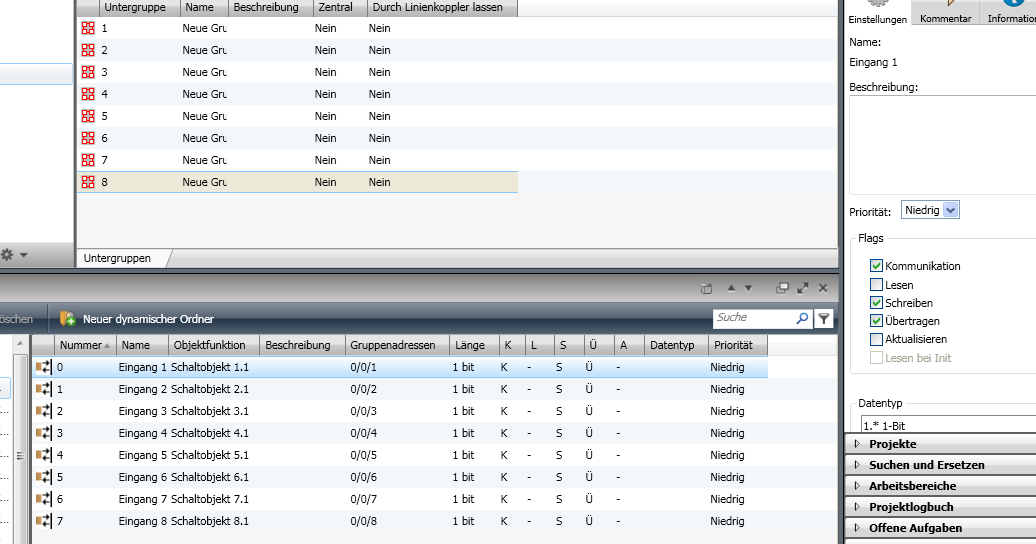Select the Untergruppen tab
The height and width of the screenshot is (544, 1036).
(117, 258)
